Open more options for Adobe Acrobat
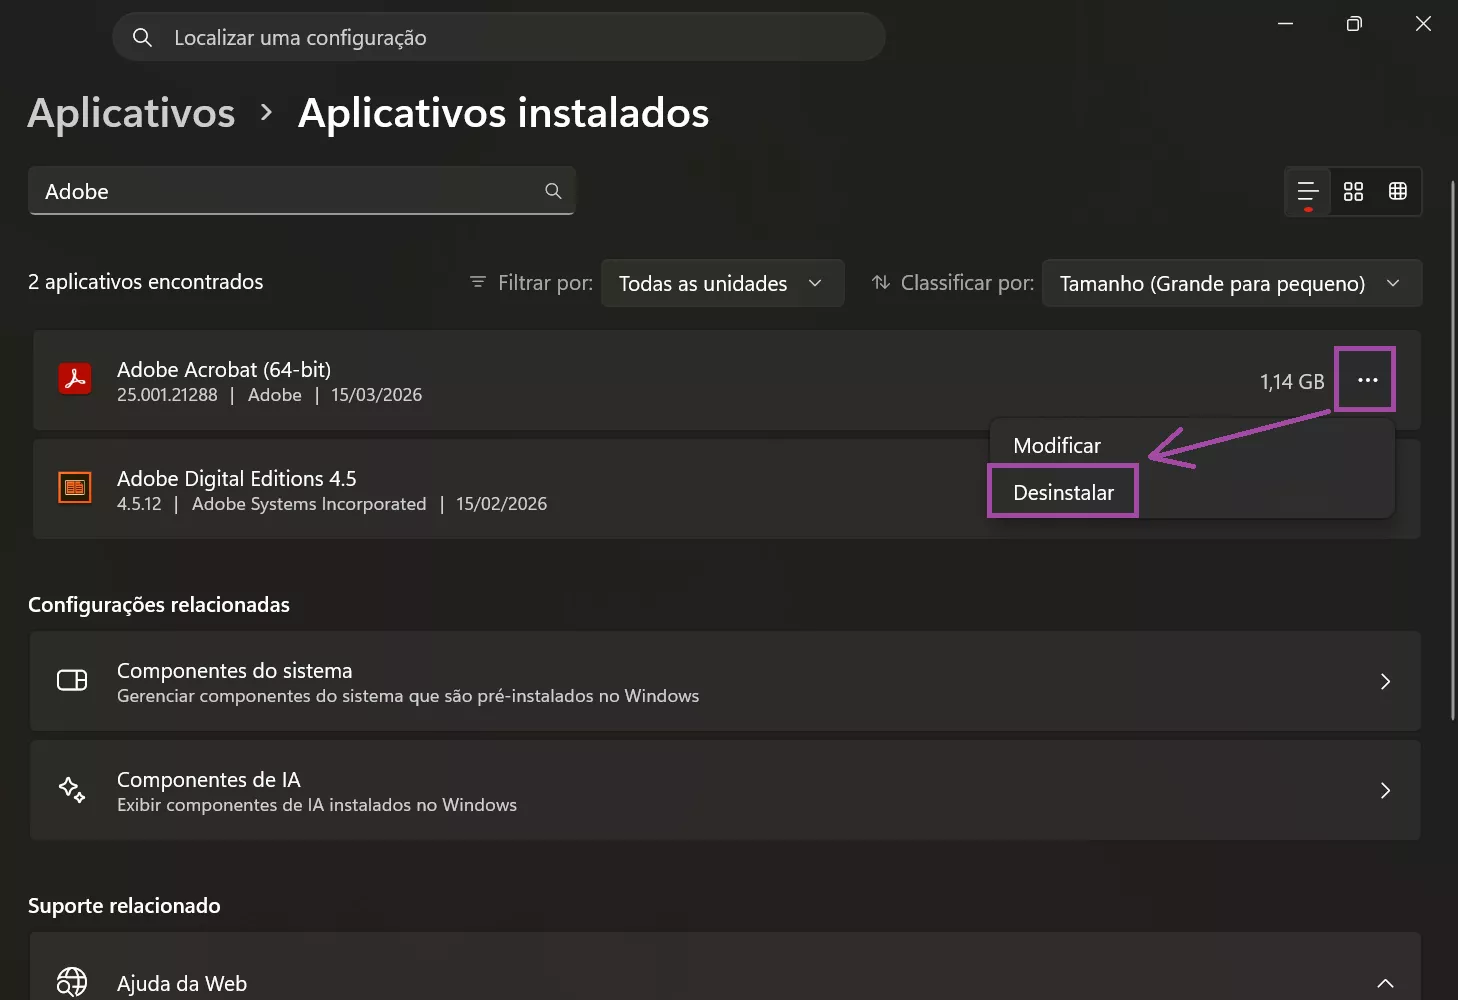Screen dimensions: 1458x1000 tap(1365, 380)
